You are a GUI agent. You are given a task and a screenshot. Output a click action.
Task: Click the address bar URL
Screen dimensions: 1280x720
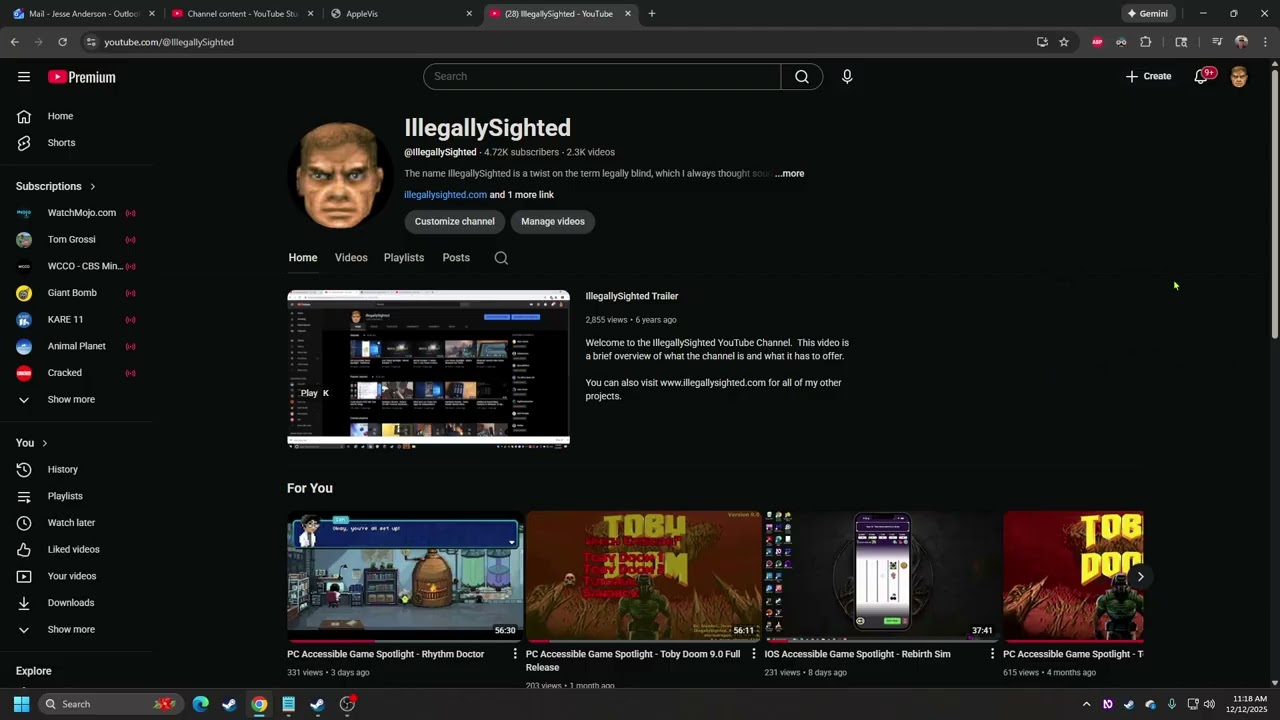pyautogui.click(x=169, y=42)
